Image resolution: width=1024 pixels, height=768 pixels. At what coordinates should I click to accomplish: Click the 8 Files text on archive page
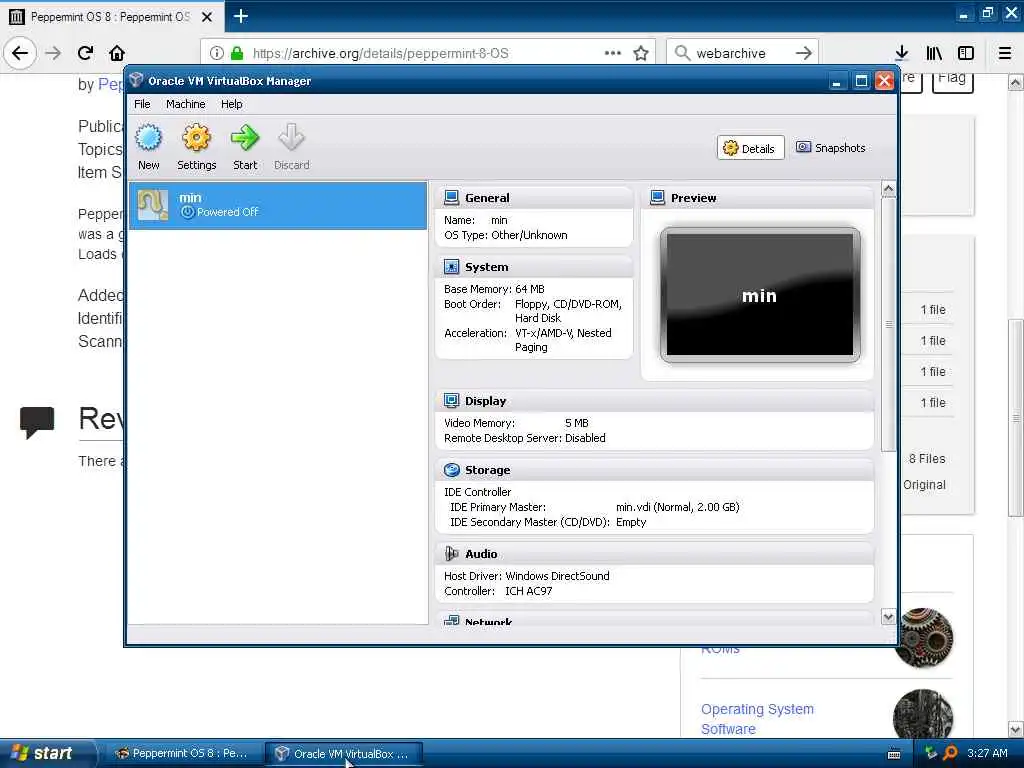(x=927, y=458)
